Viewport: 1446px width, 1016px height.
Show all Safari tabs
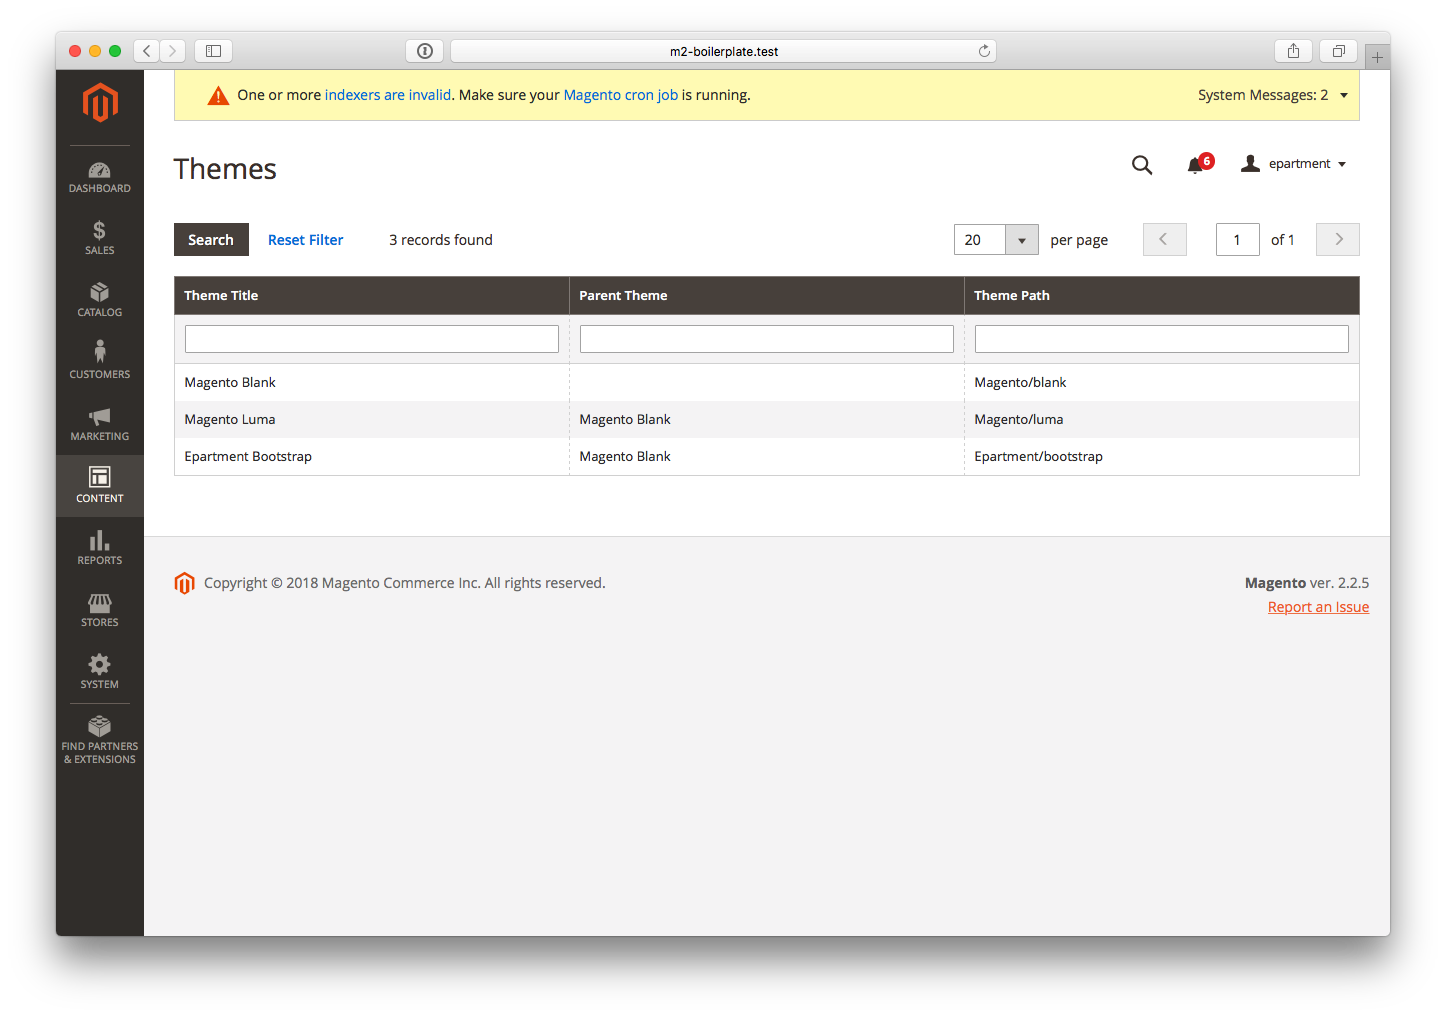click(x=1338, y=51)
